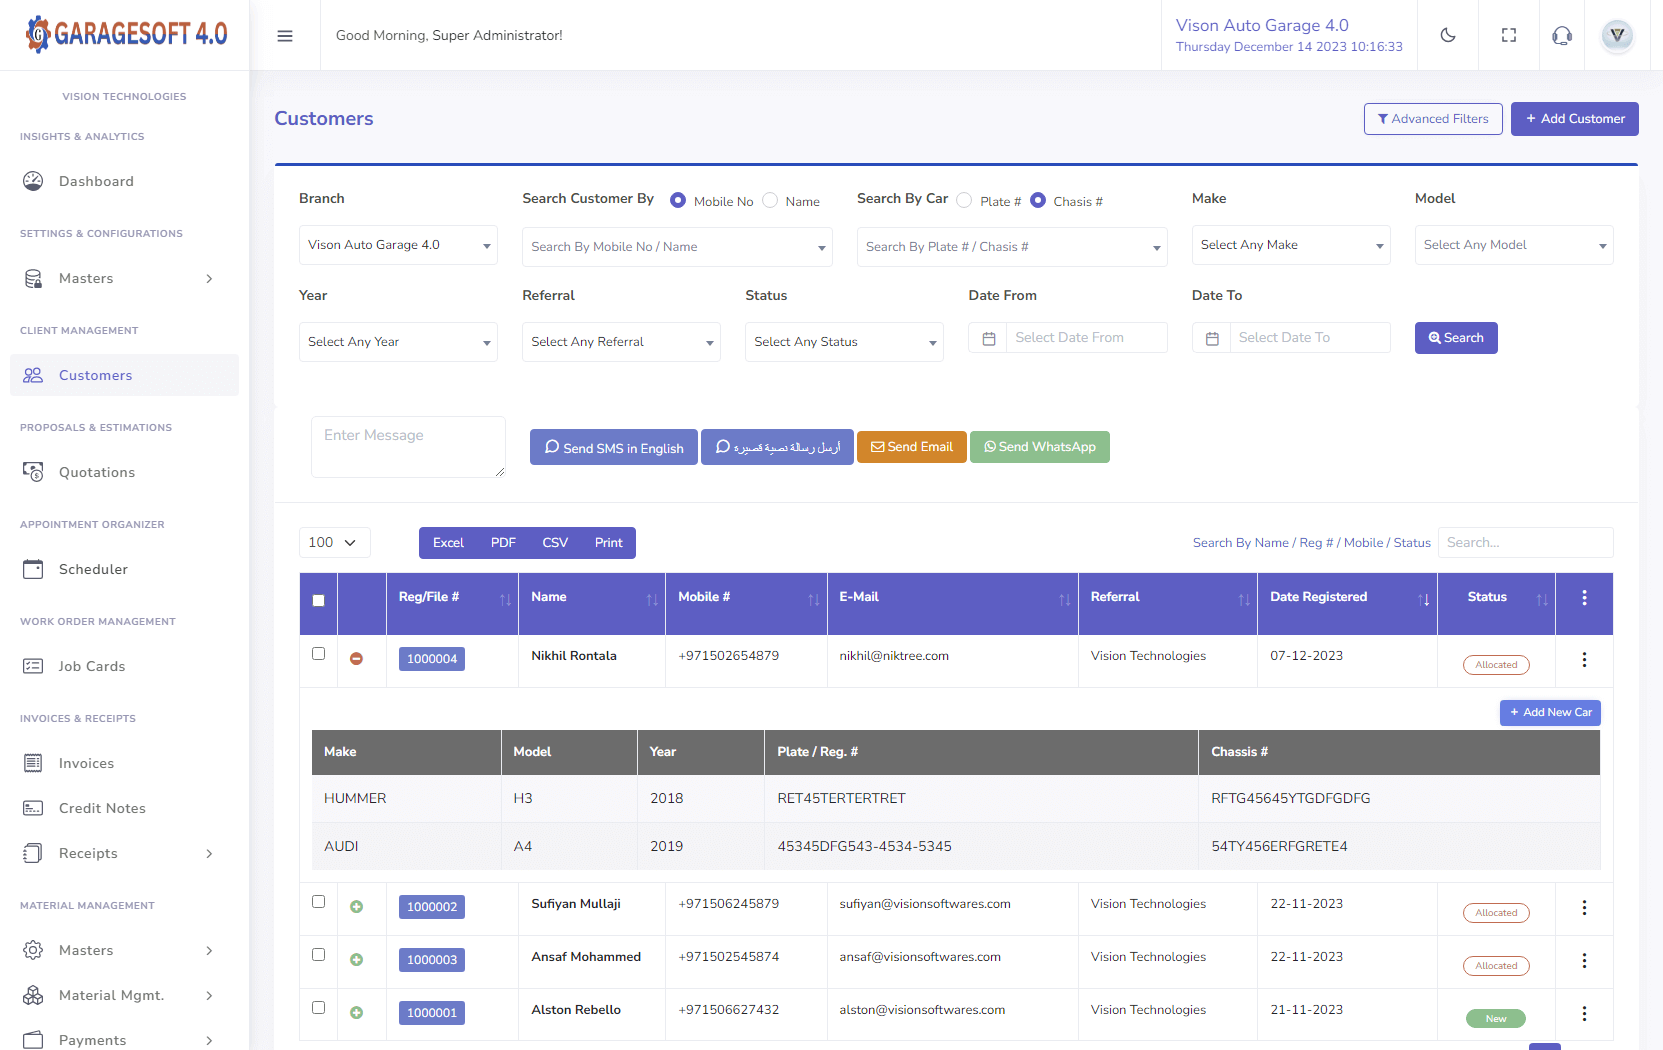
Task: Navigate to the Quotations menu item
Action: pyautogui.click(x=97, y=472)
